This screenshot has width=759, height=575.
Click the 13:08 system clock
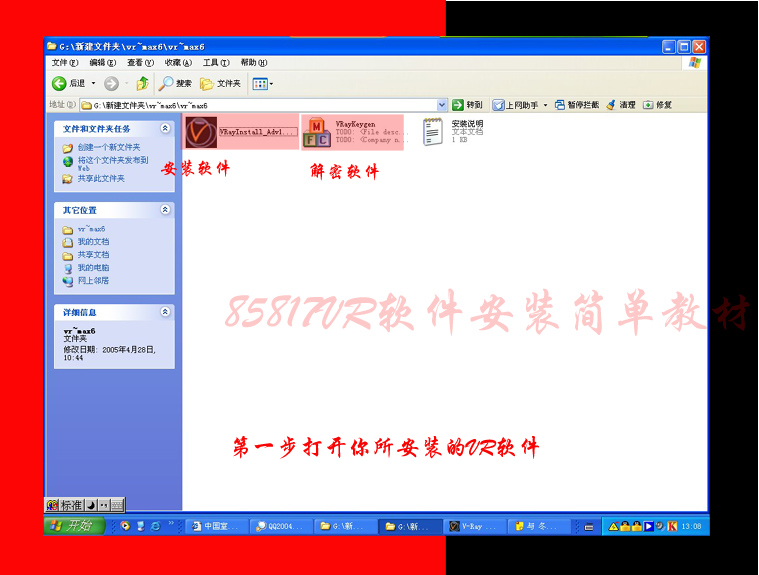(x=691, y=527)
